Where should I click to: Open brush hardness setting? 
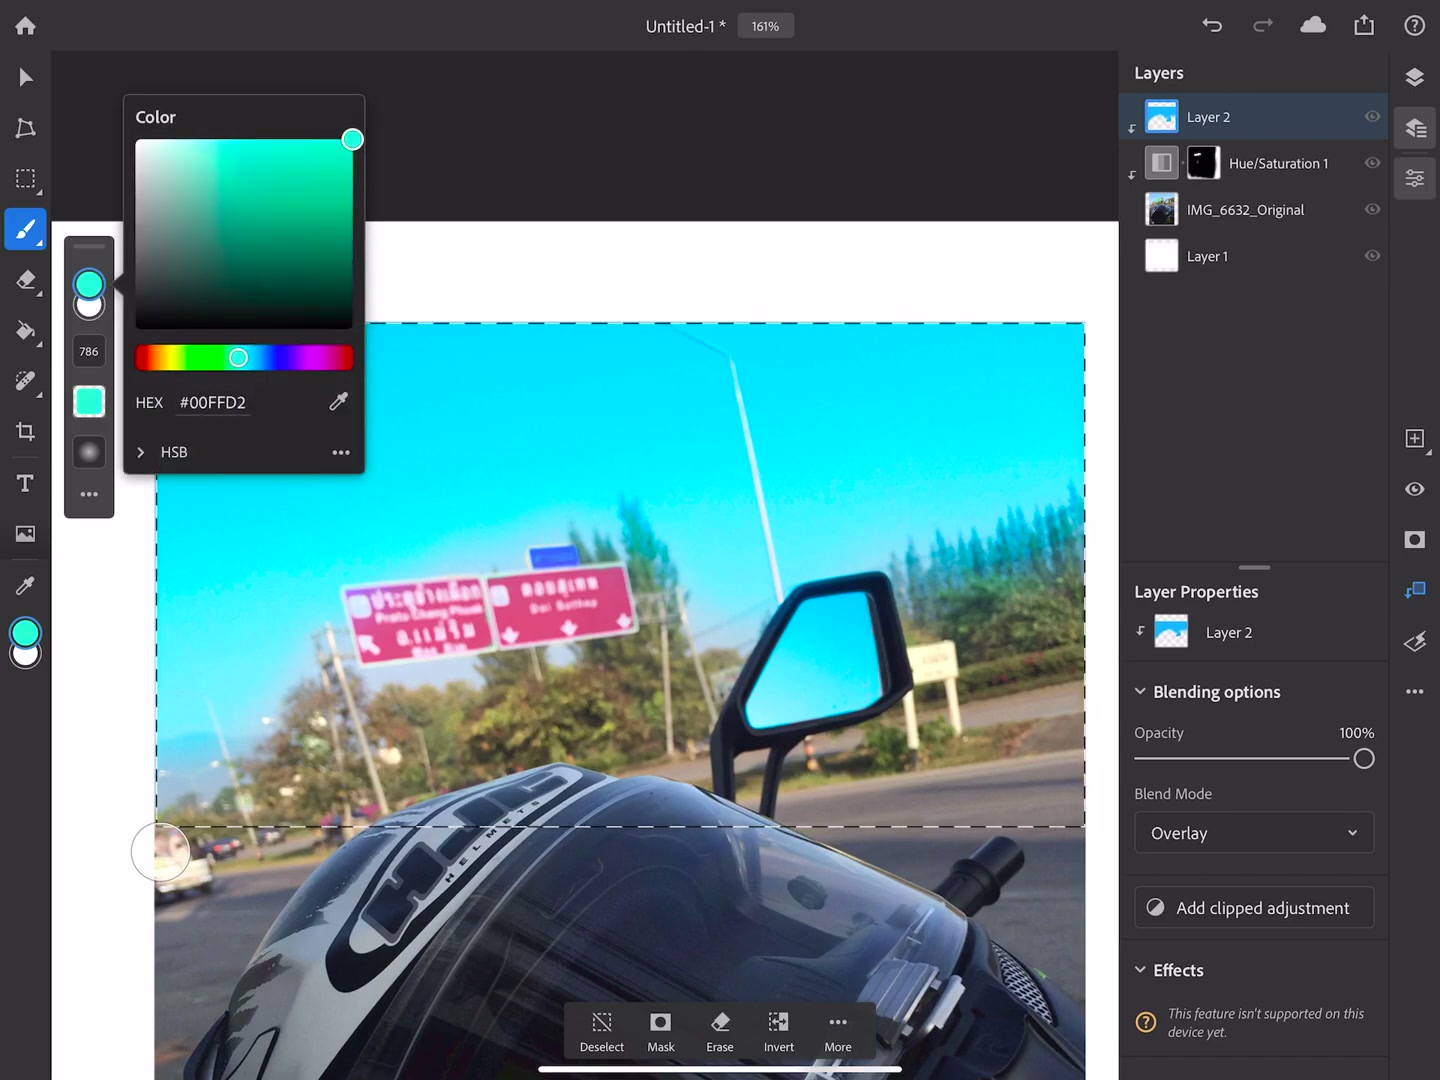[x=89, y=452]
